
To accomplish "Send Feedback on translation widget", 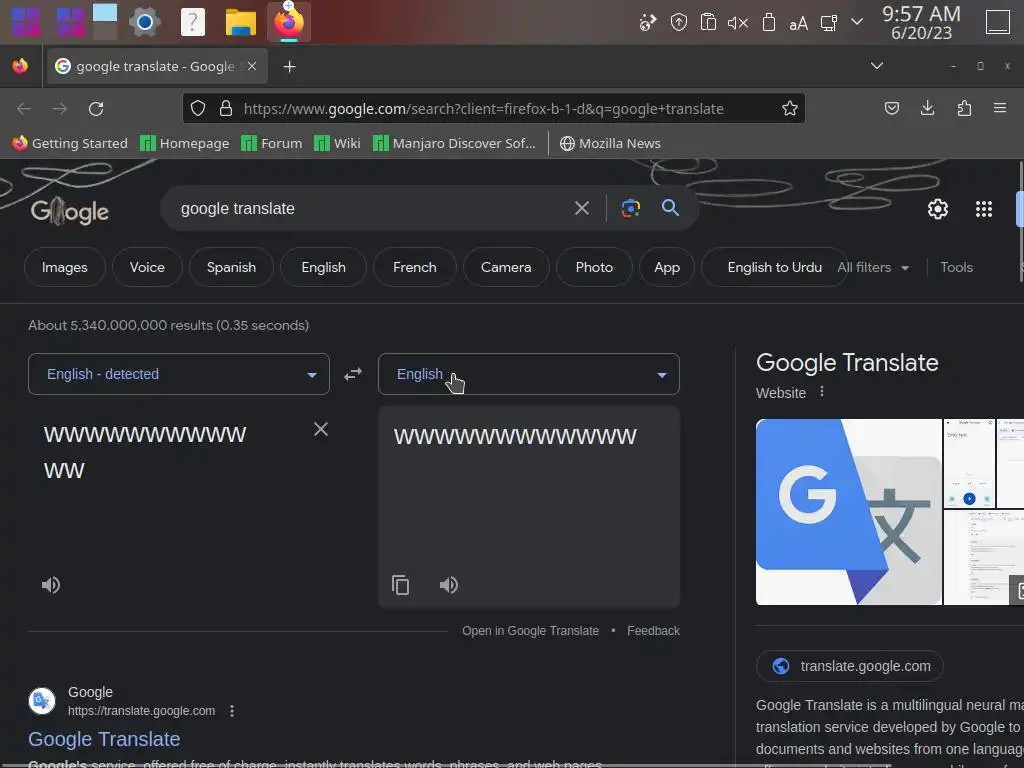I will tap(653, 631).
